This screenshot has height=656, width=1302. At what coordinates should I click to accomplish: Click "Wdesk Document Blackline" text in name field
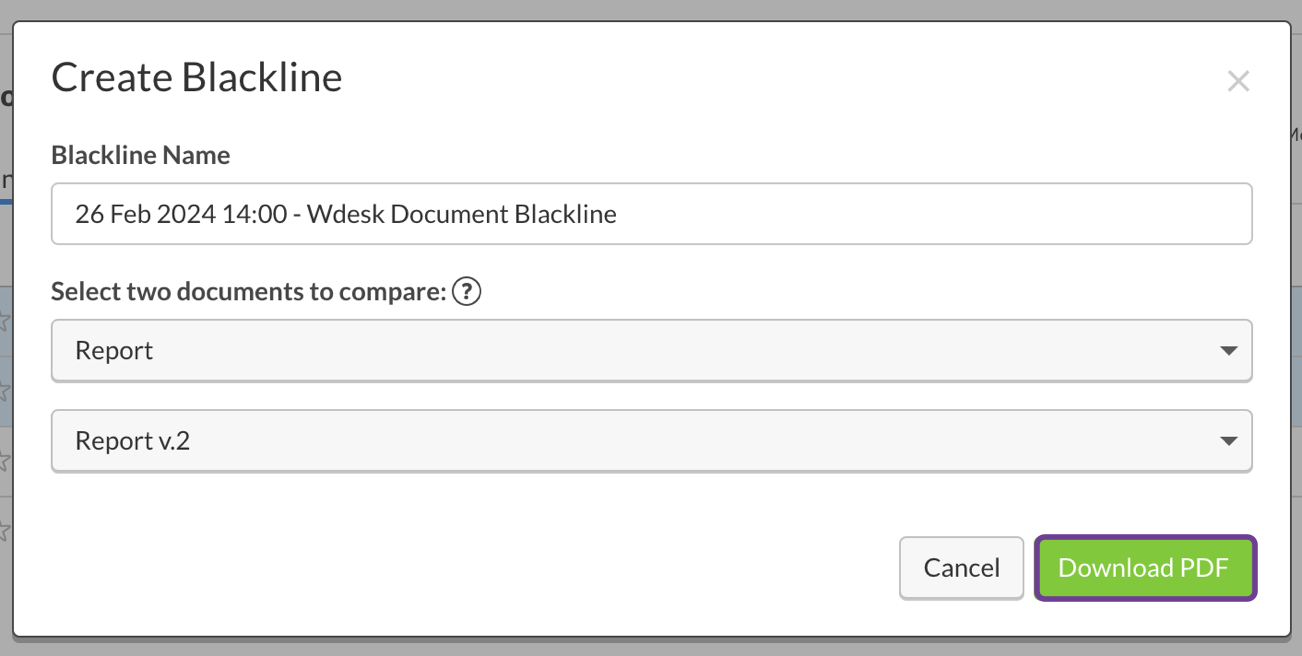click(462, 214)
